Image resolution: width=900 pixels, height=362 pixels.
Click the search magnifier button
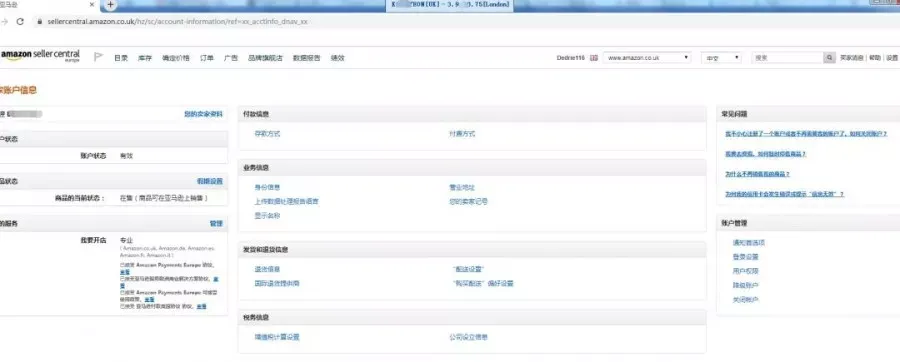click(829, 58)
